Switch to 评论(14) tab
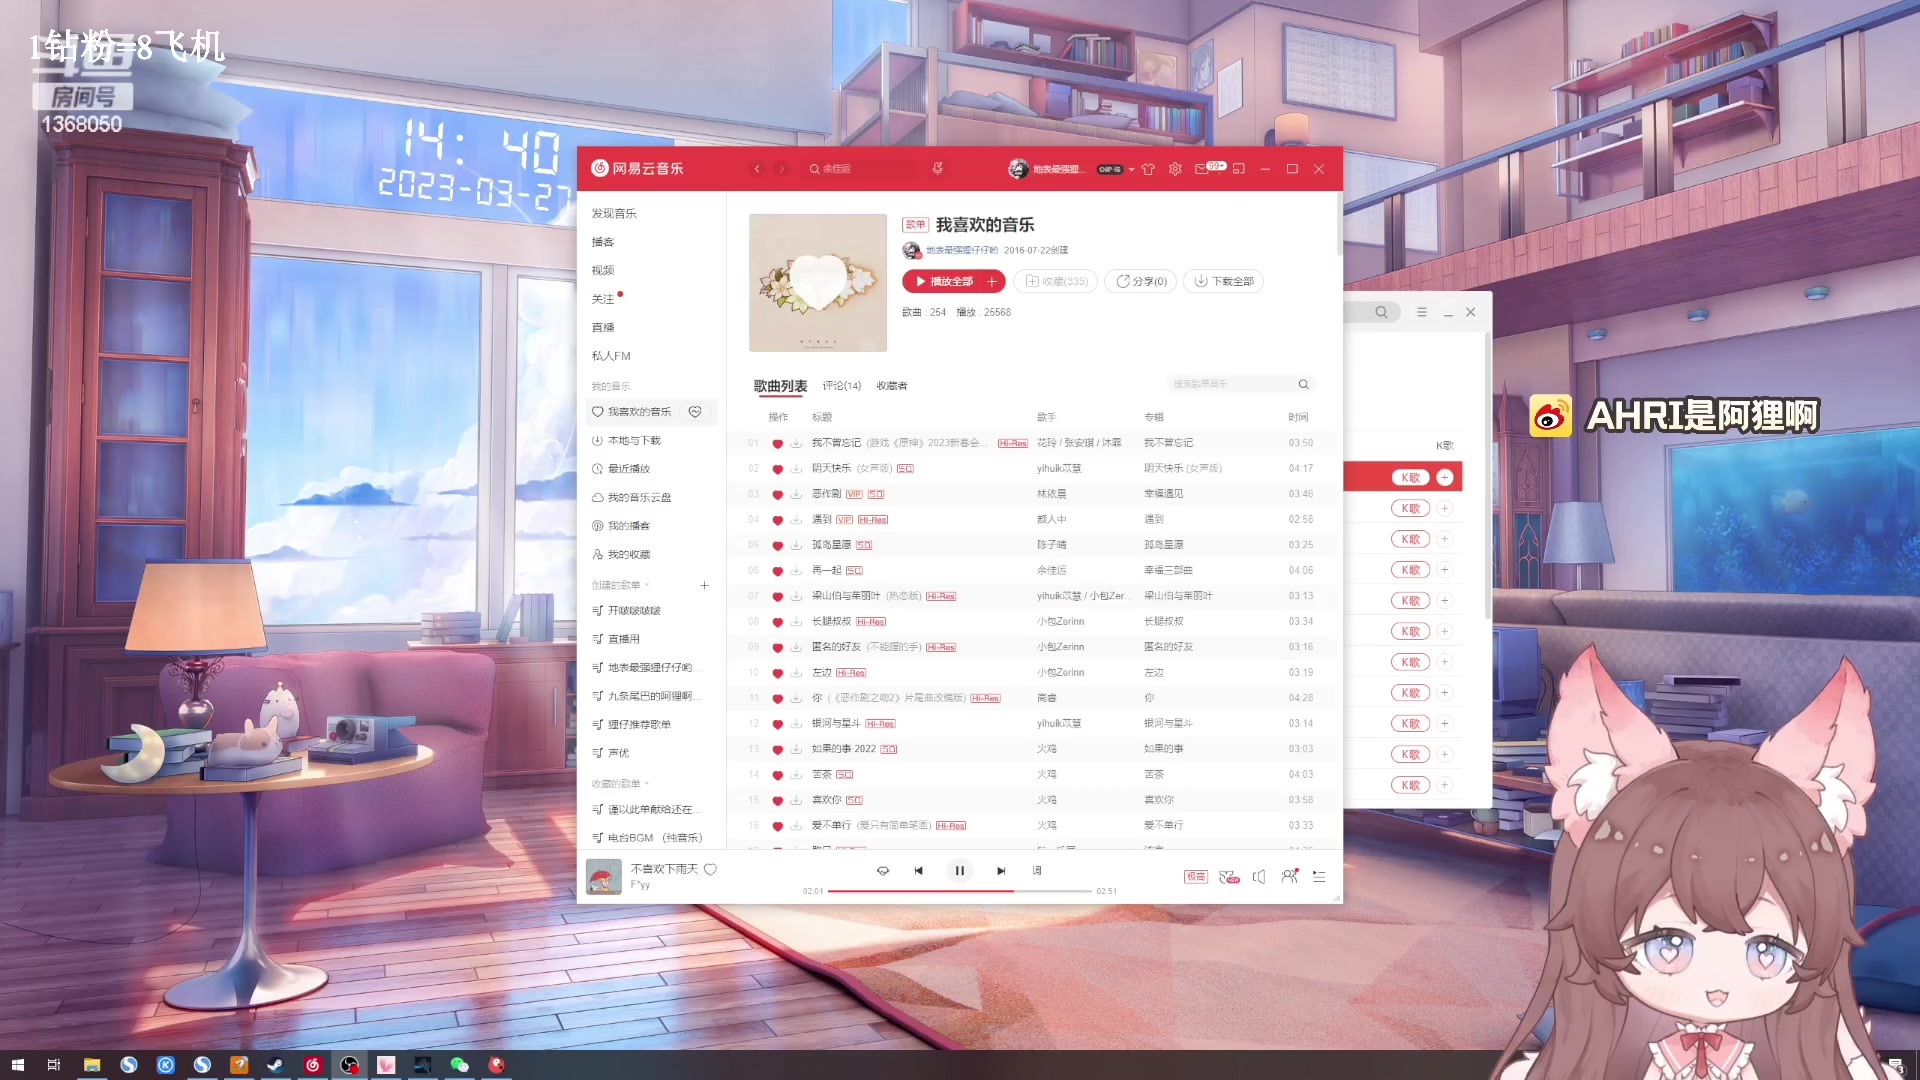 click(x=841, y=386)
